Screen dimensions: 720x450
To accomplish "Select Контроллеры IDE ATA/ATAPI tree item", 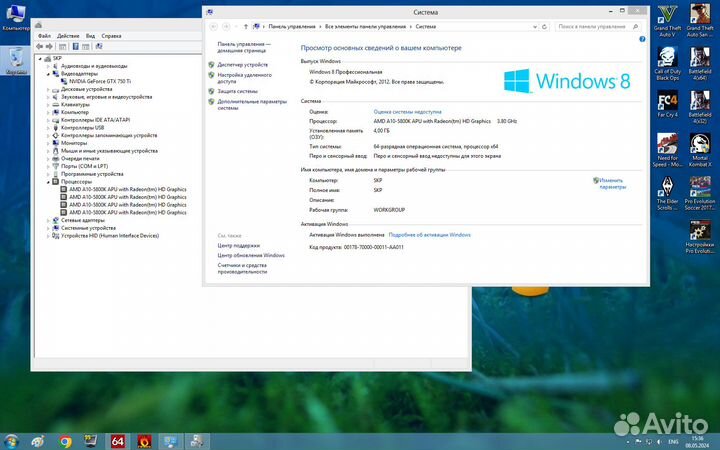I will (x=96, y=120).
